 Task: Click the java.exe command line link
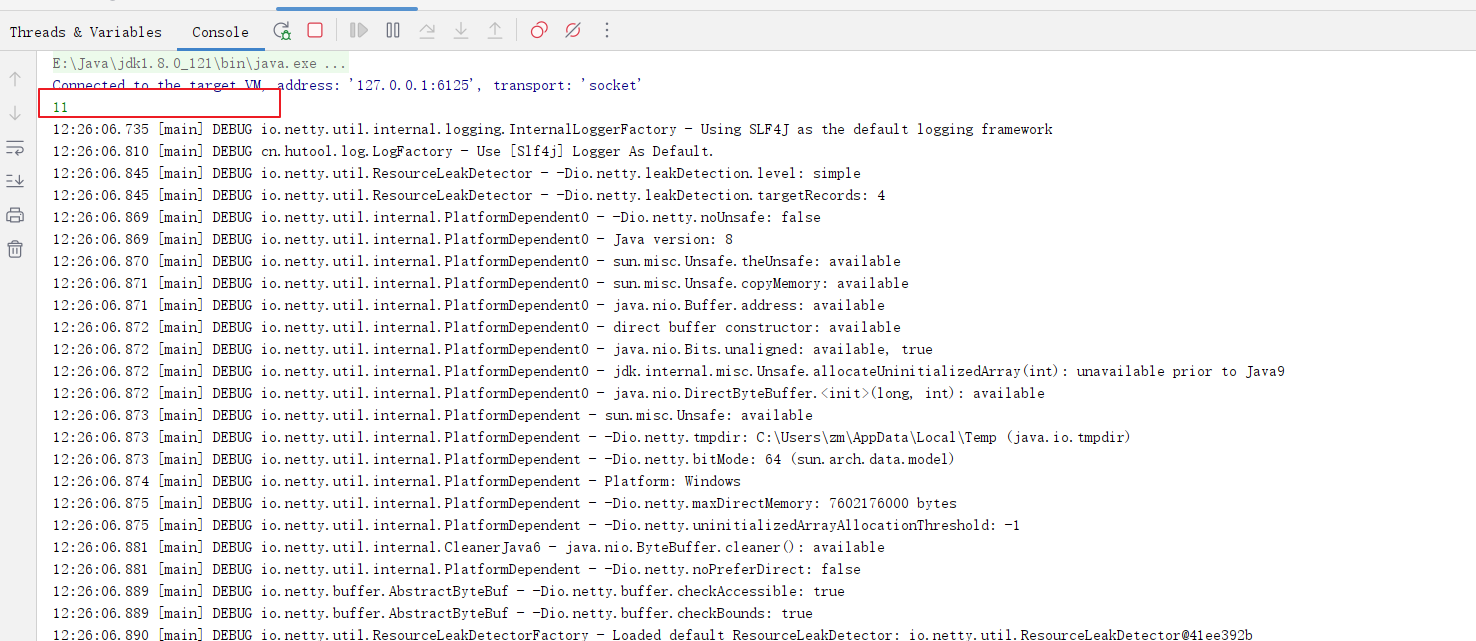tap(199, 63)
